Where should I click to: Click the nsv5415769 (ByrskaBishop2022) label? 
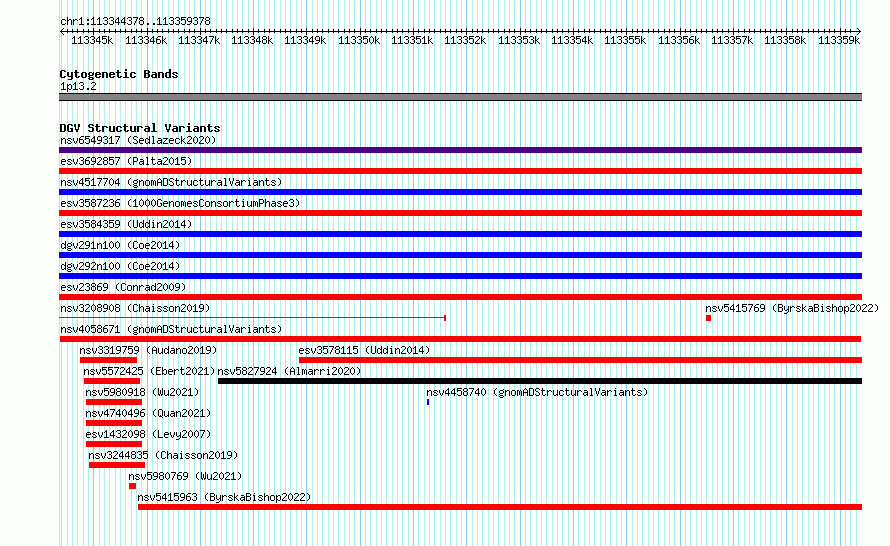[792, 308]
